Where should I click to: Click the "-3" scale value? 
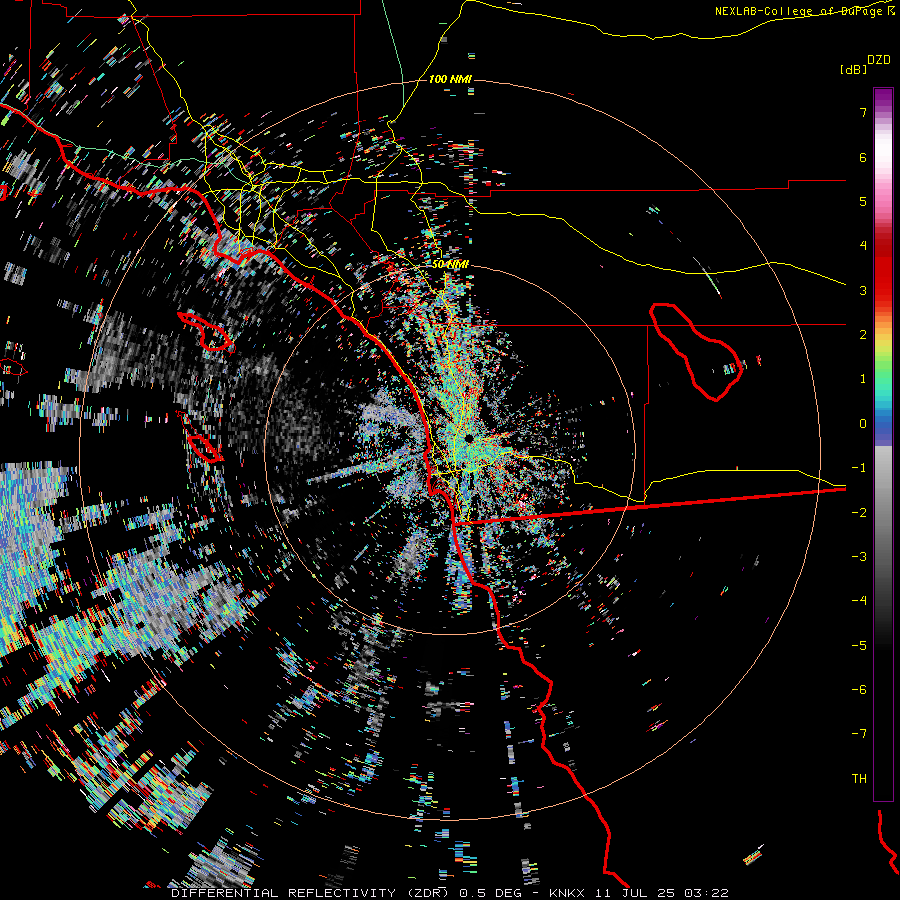859,557
